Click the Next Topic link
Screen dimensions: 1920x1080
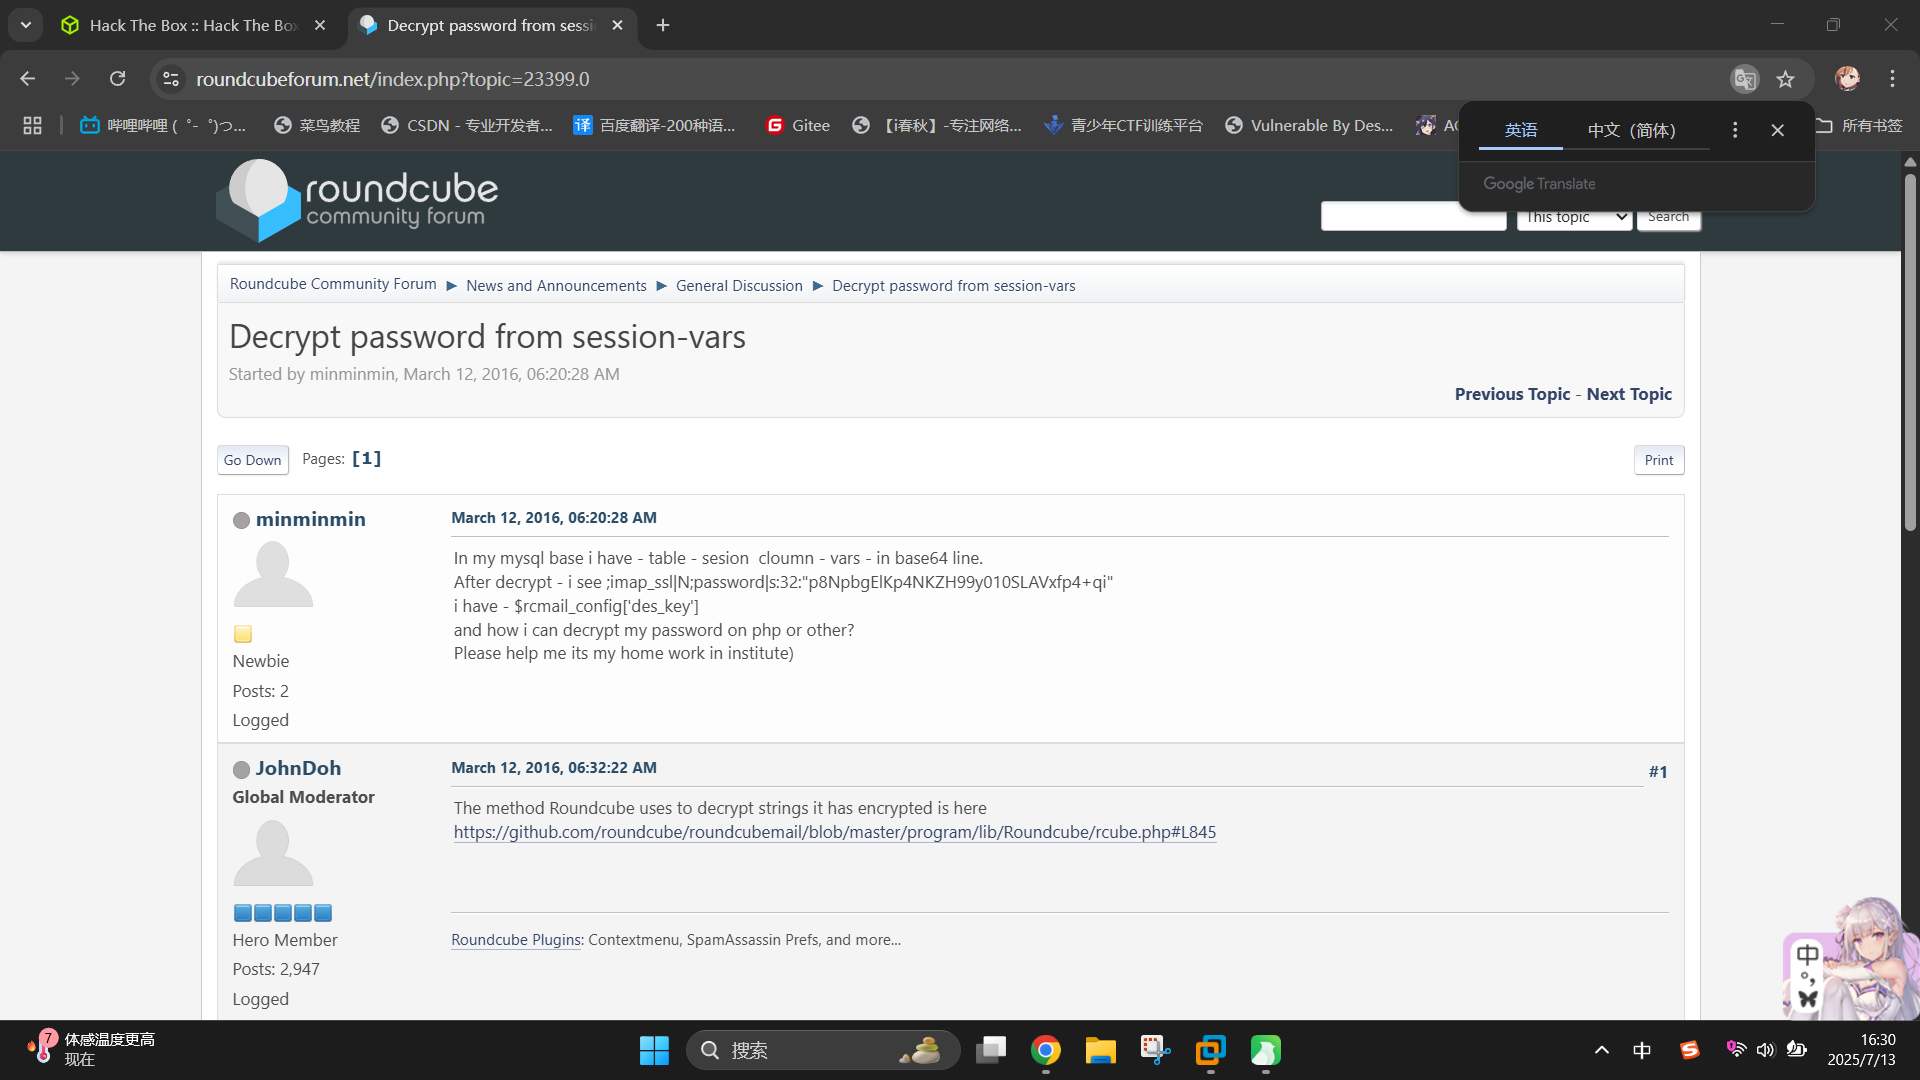1628,394
